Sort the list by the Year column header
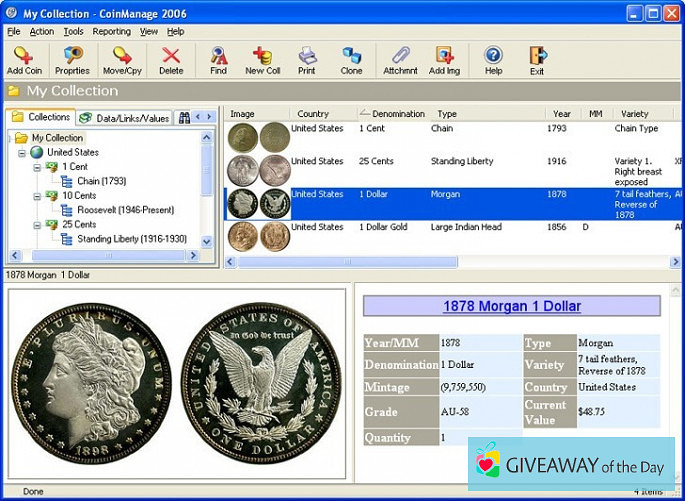Viewport: 685px width, 501px height. [x=561, y=114]
